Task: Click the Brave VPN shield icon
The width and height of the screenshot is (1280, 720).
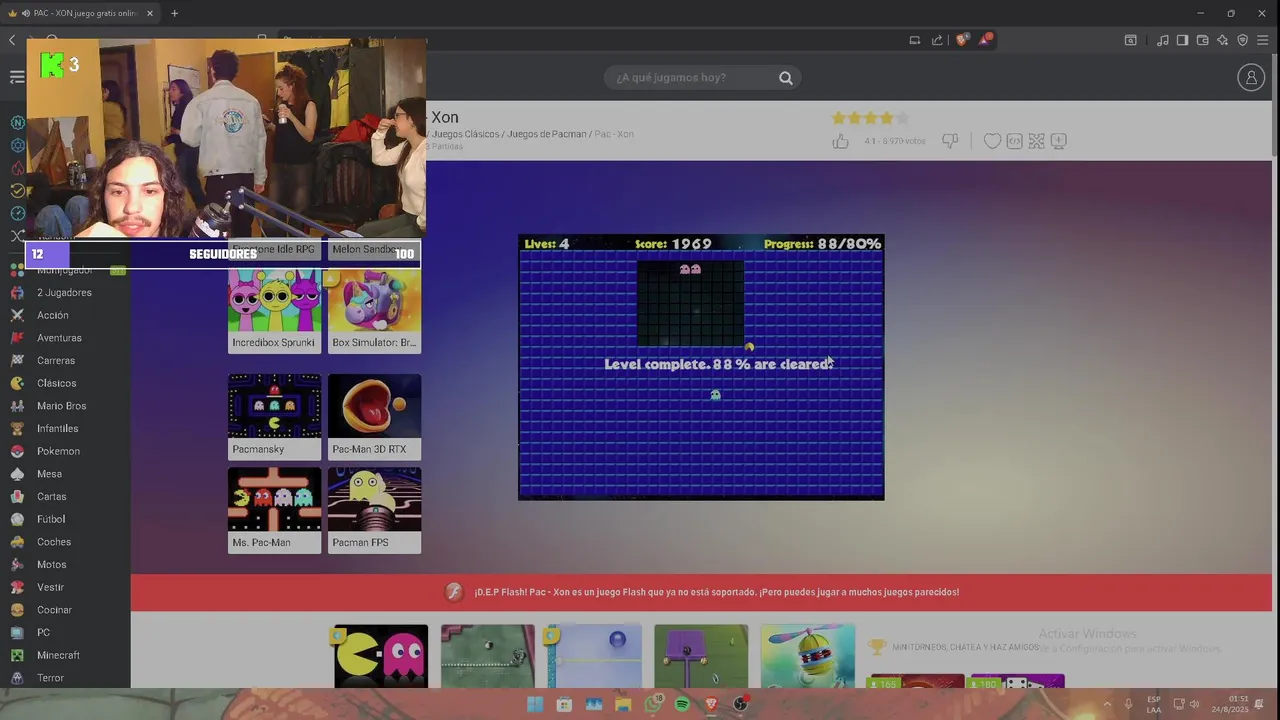Action: [1242, 40]
